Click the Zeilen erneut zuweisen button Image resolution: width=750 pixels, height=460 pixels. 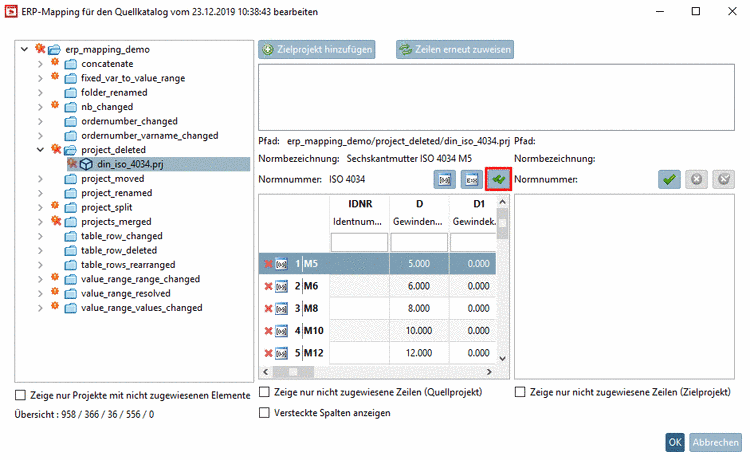[455, 50]
